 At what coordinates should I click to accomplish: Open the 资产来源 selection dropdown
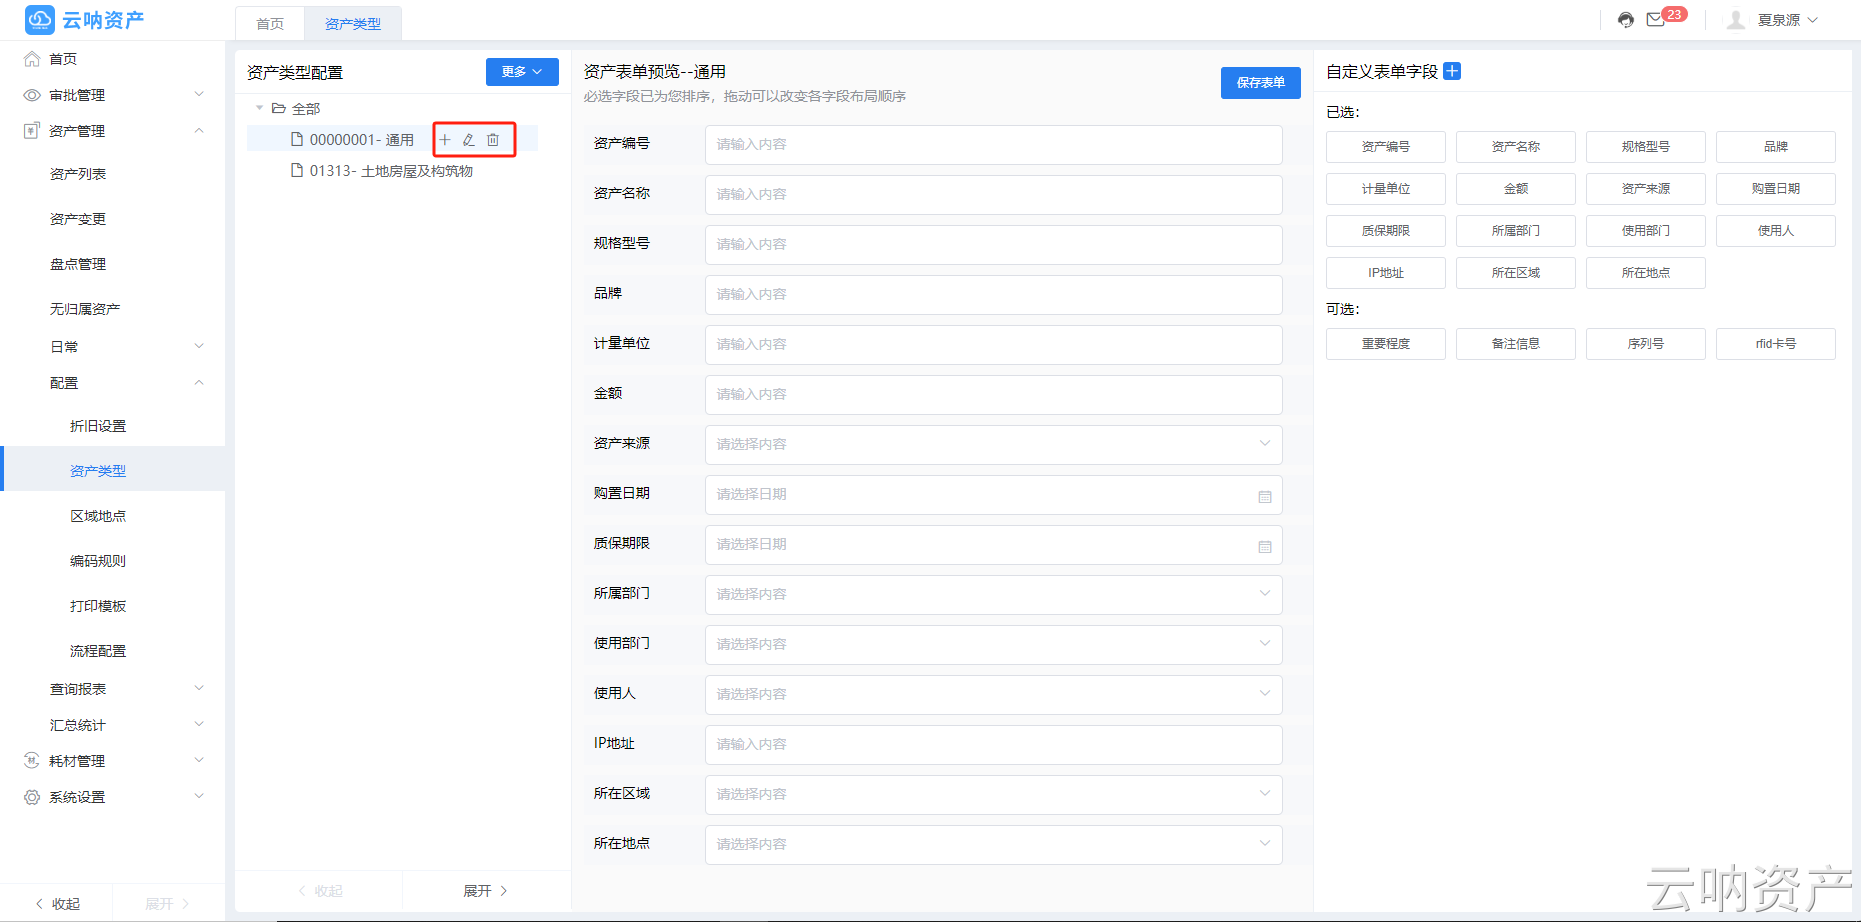pos(993,444)
